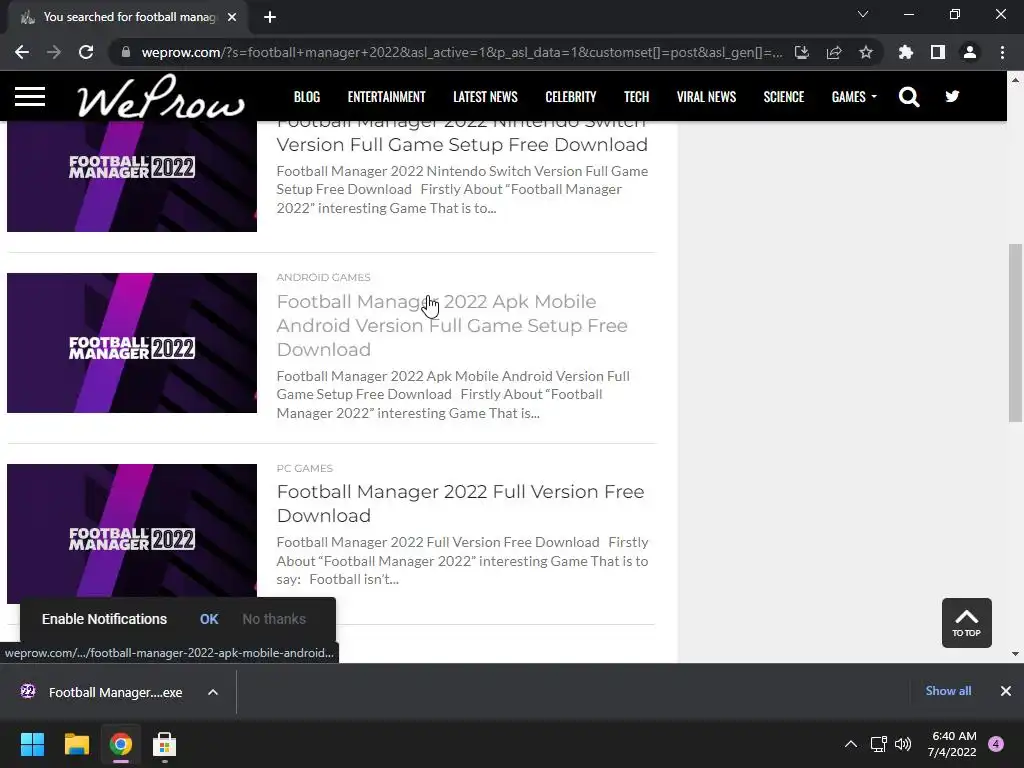Expand the GAMES dropdown menu

(x=854, y=97)
